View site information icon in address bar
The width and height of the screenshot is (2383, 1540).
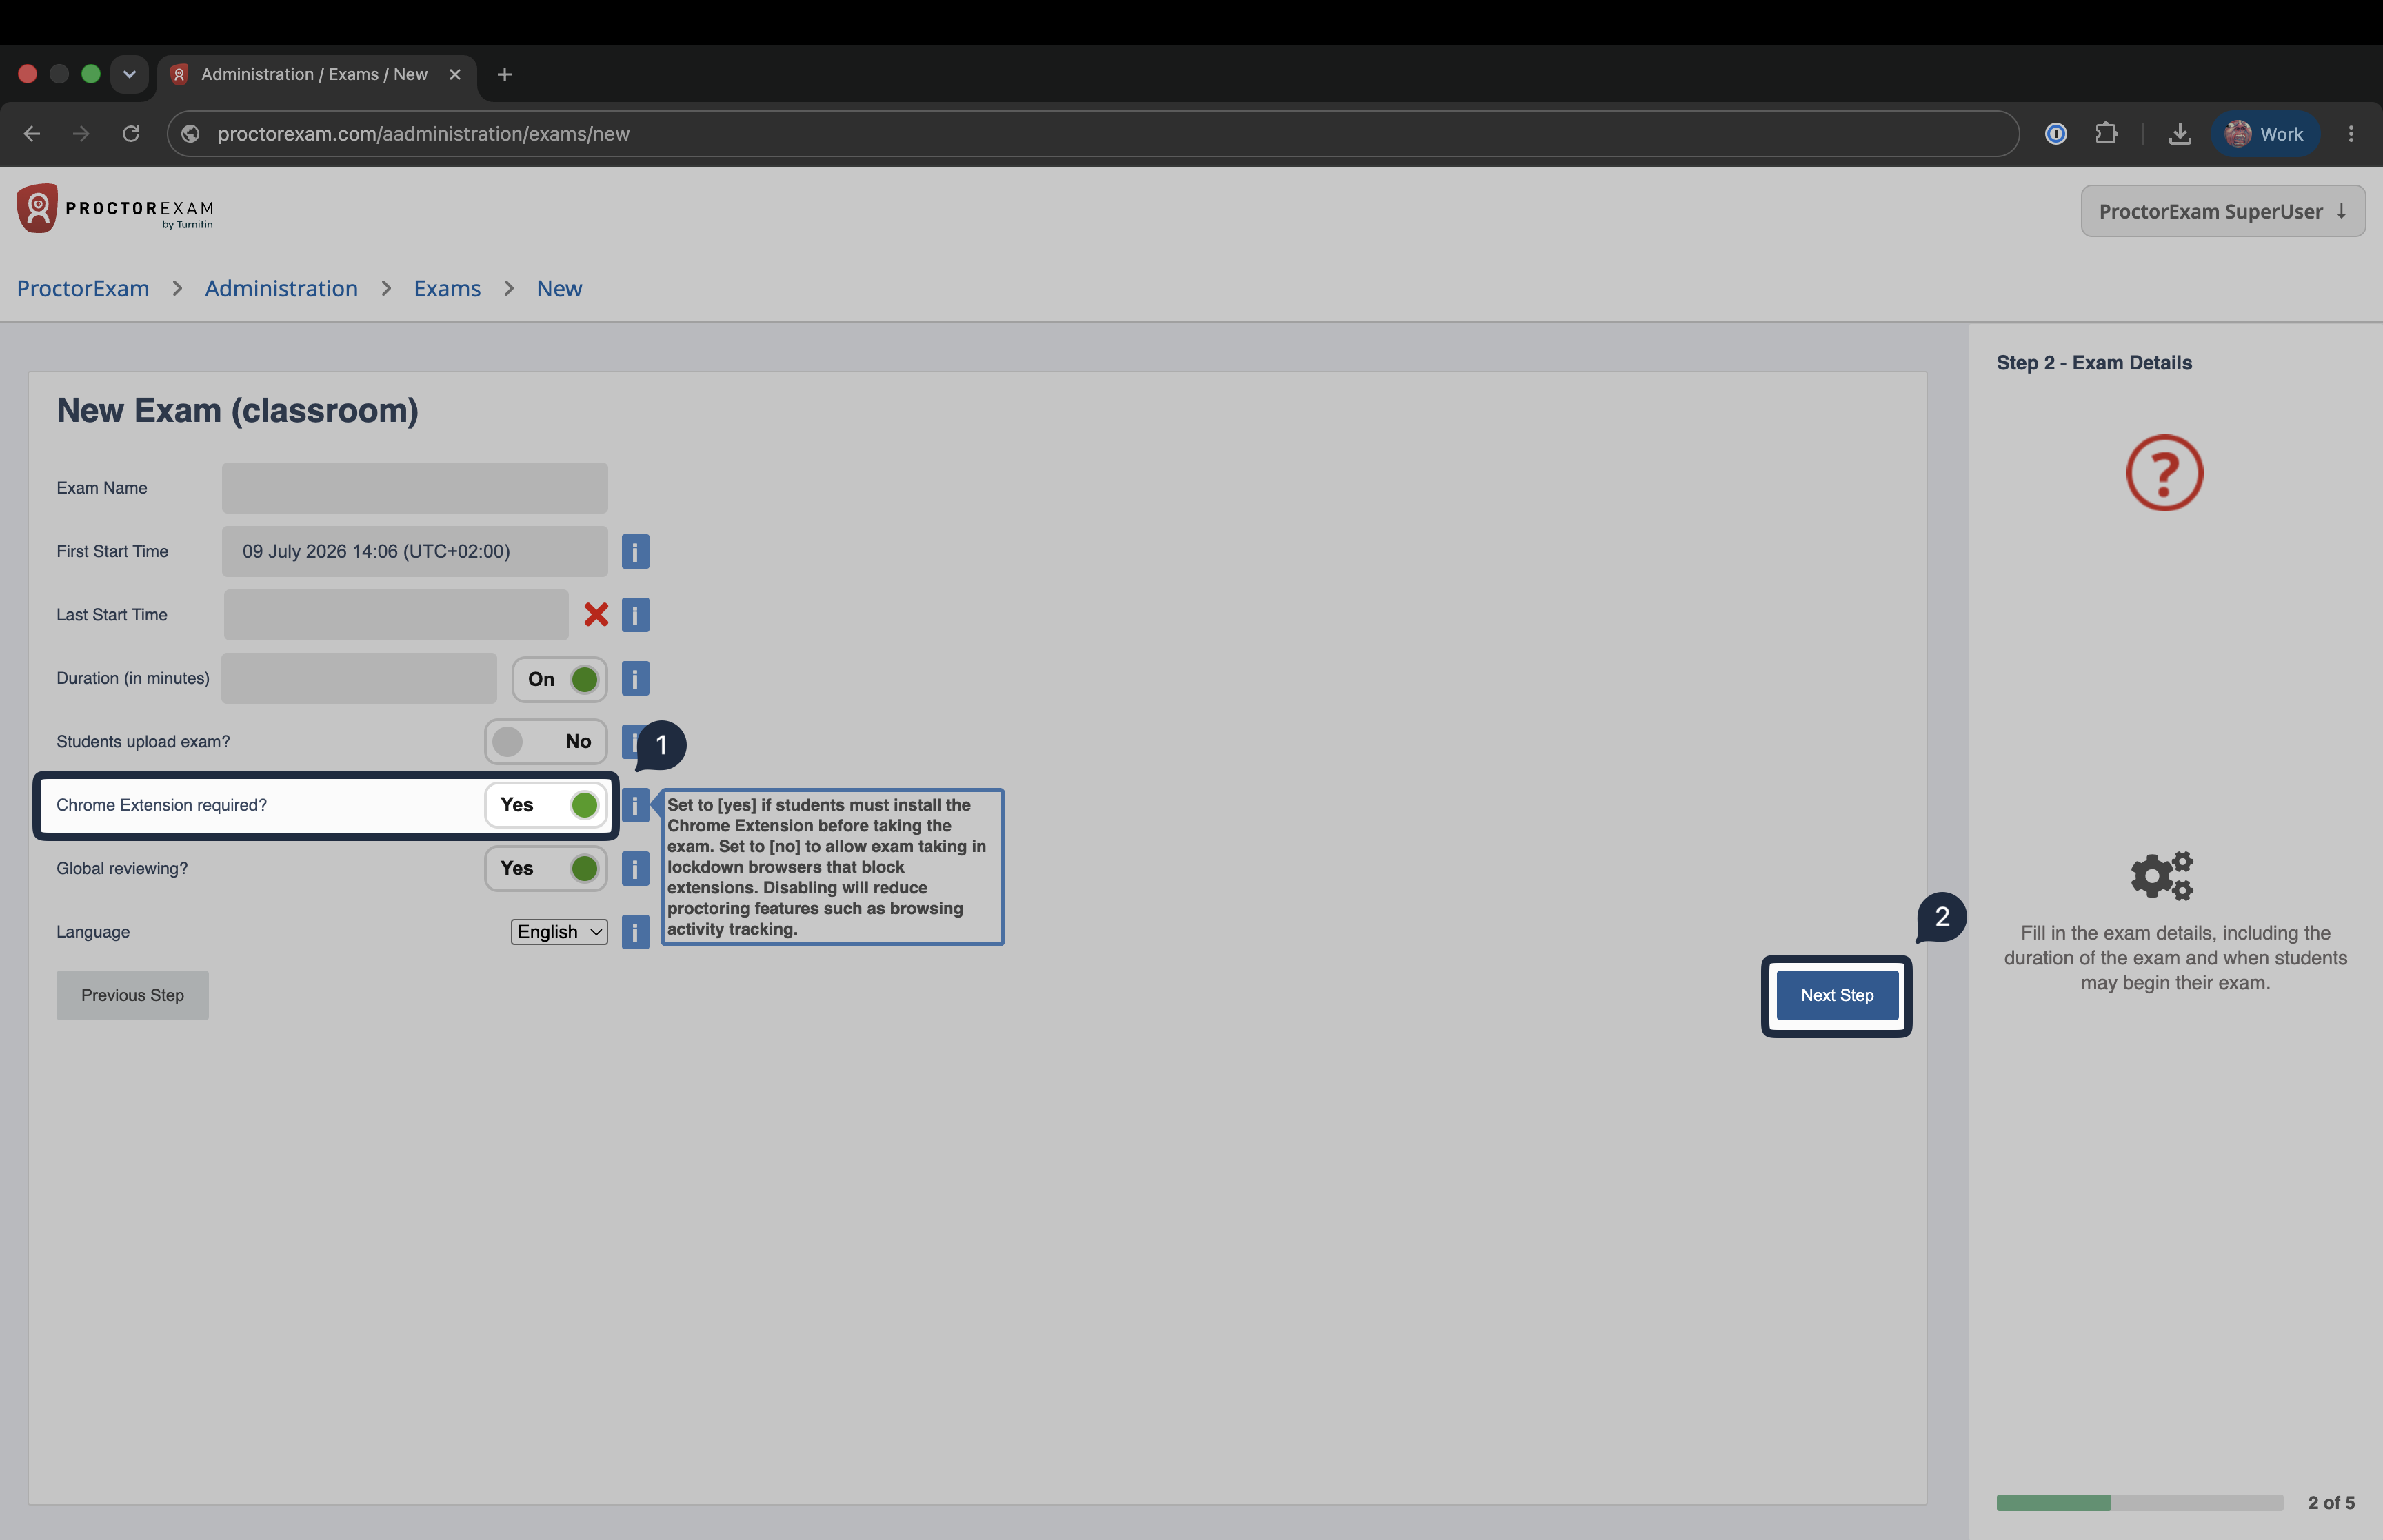coord(191,134)
